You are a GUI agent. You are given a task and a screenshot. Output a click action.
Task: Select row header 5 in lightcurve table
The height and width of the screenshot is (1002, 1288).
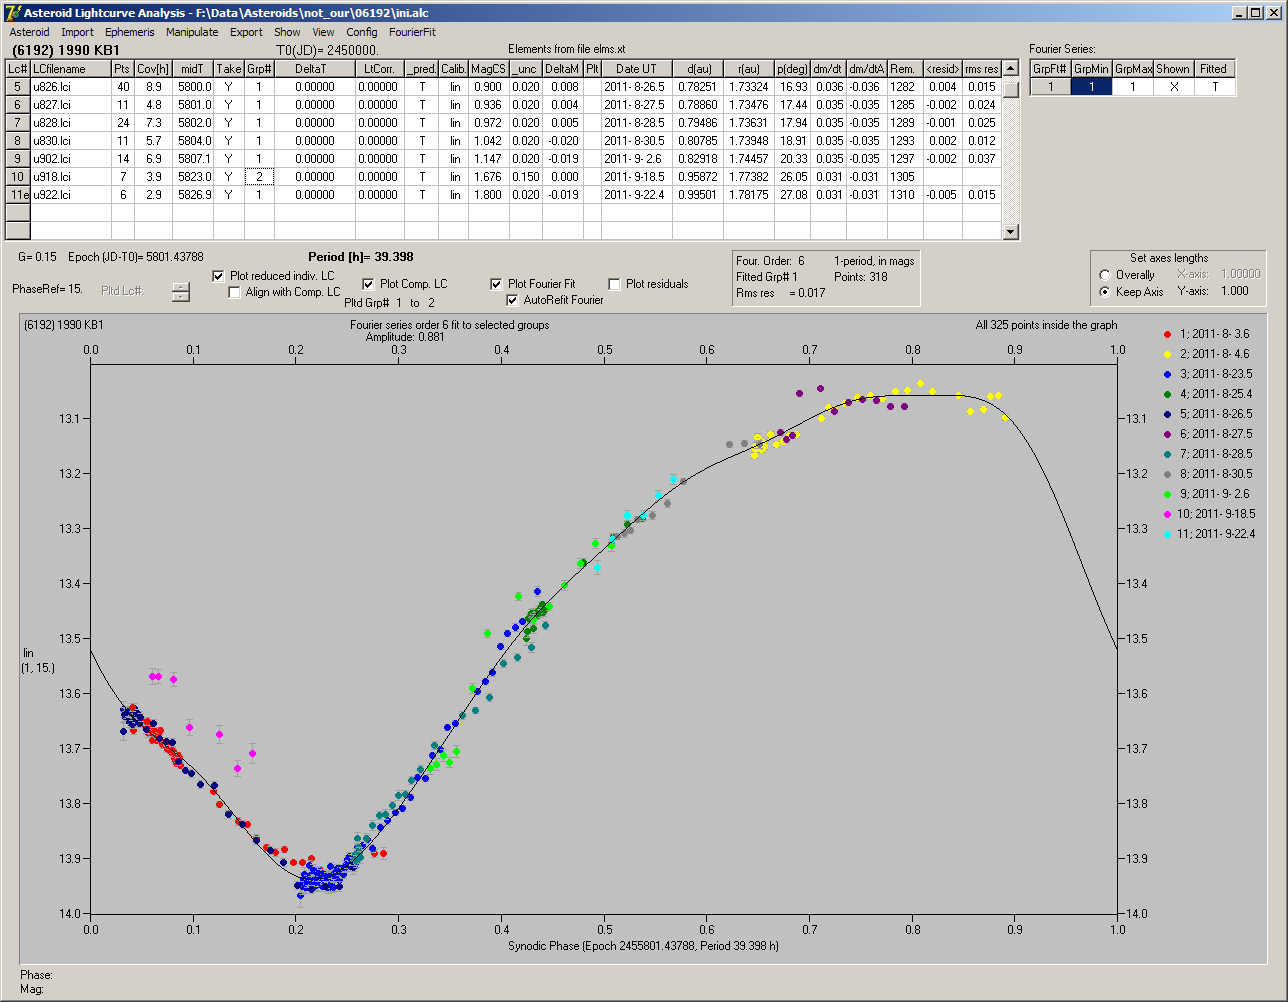point(18,87)
